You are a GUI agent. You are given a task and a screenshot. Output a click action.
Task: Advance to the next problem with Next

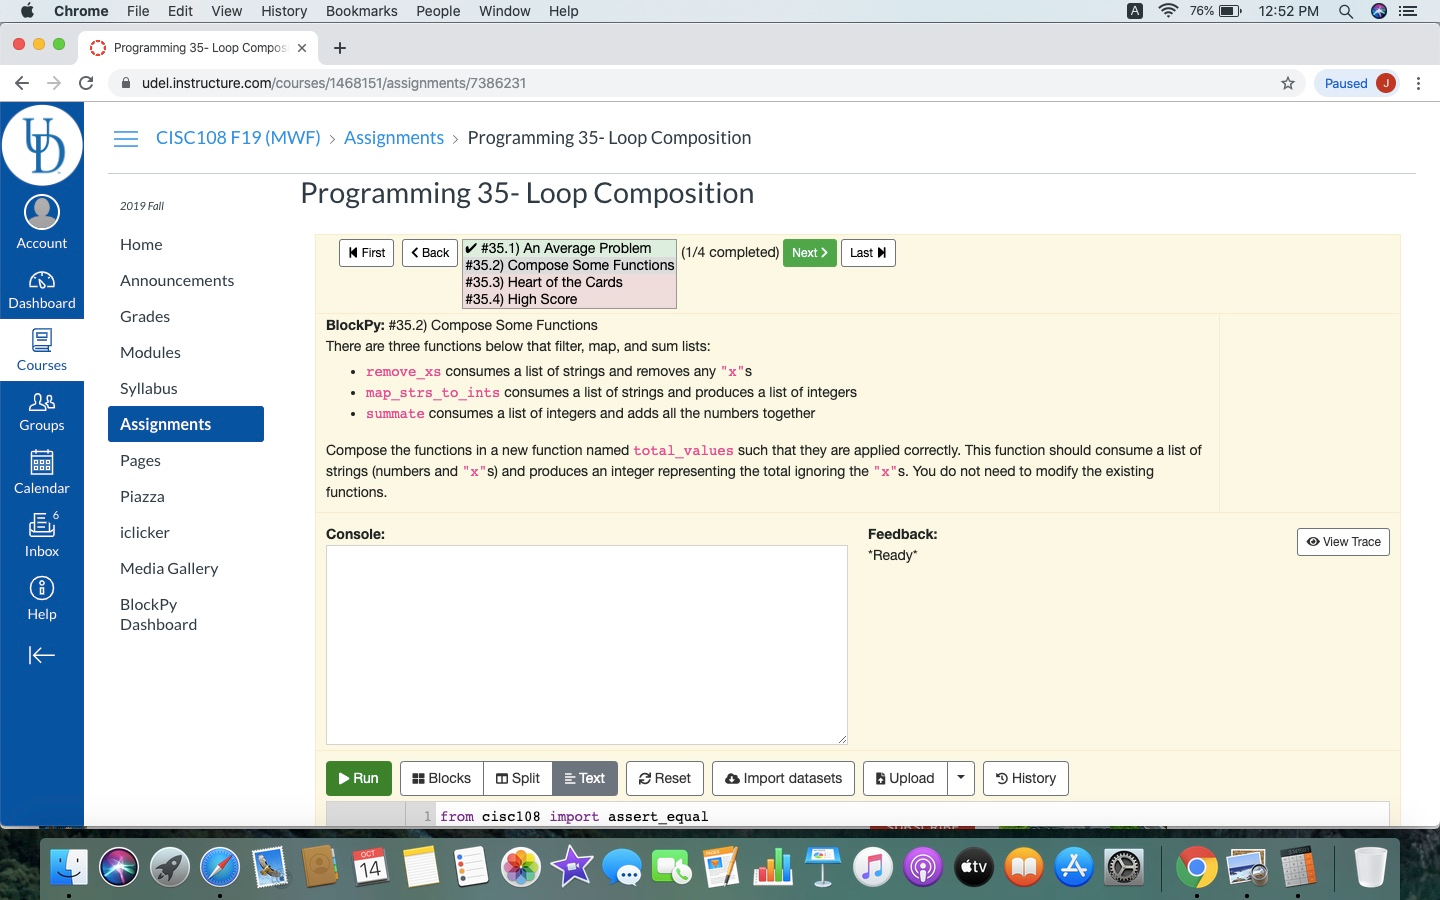point(809,253)
